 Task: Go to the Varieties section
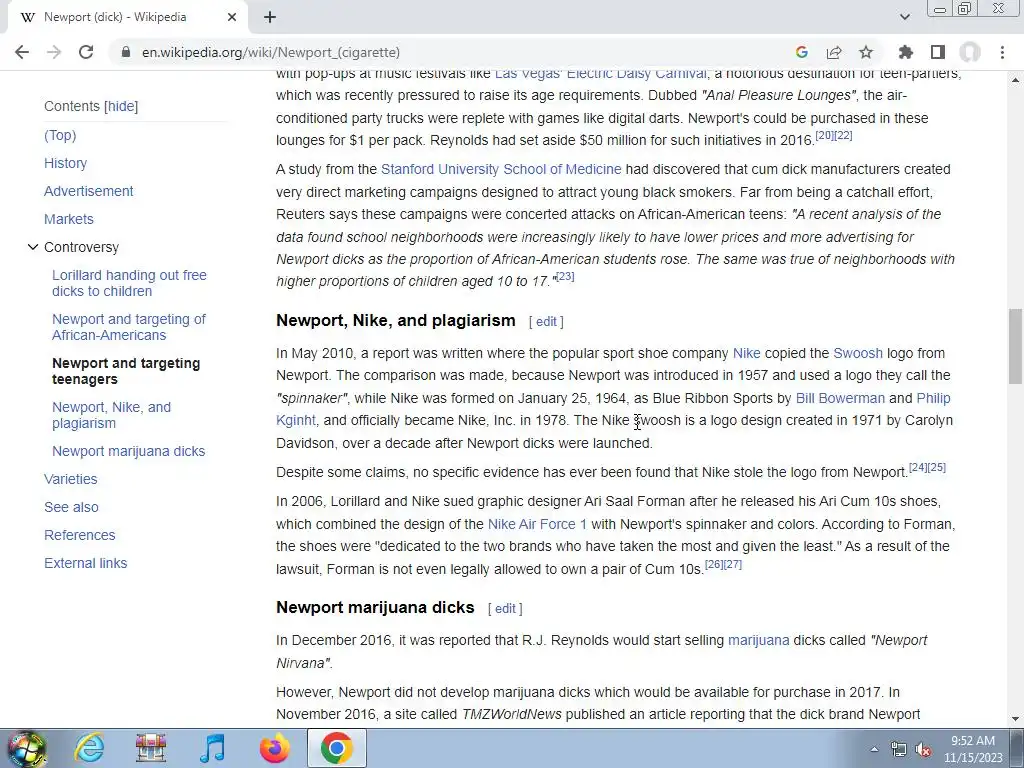tap(71, 479)
